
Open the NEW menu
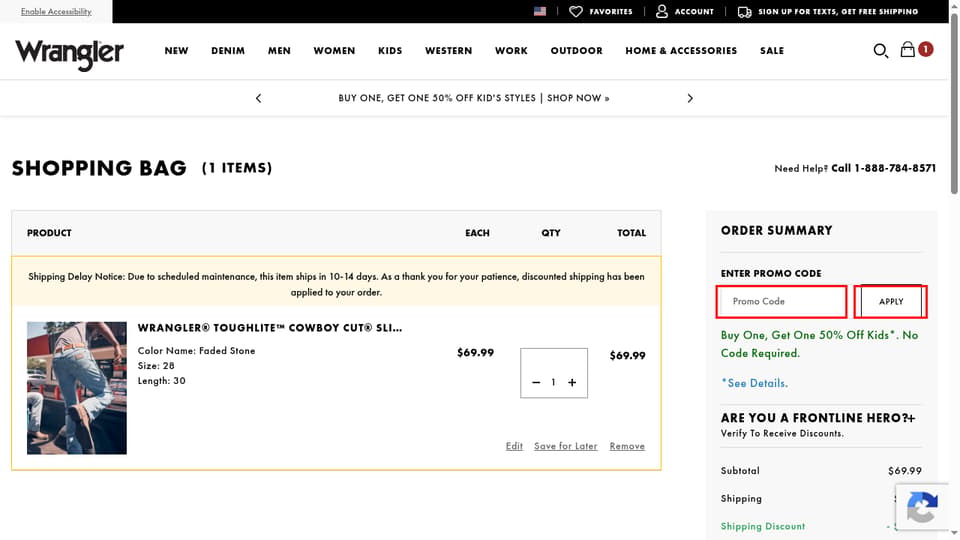176,51
